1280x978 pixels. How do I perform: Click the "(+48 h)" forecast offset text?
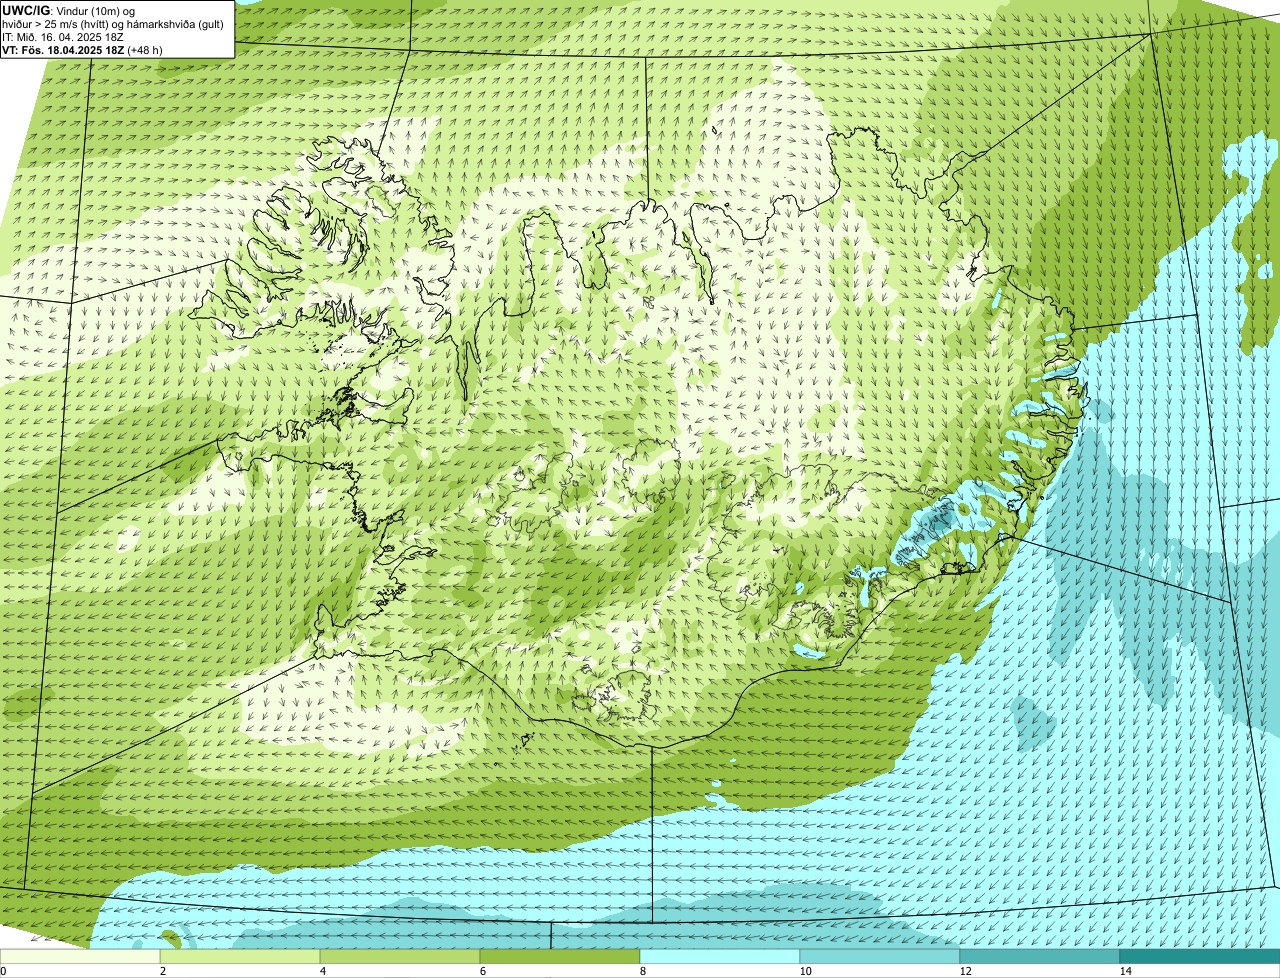[145, 49]
